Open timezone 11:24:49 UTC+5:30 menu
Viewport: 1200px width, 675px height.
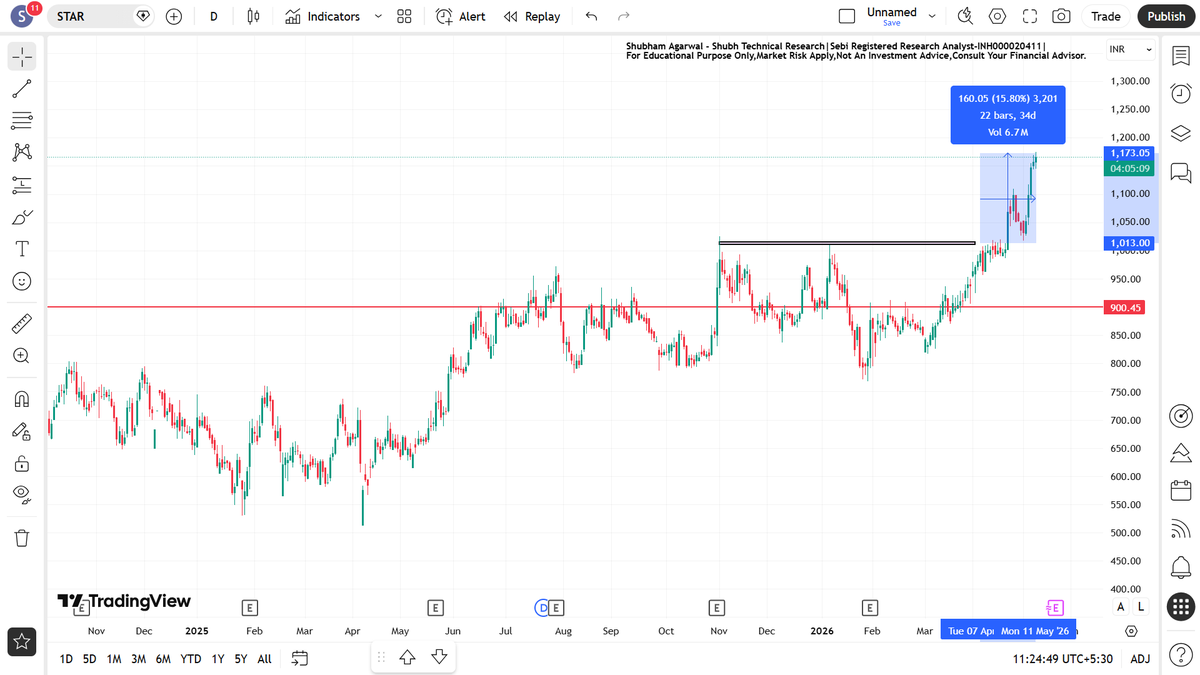[1062, 659]
